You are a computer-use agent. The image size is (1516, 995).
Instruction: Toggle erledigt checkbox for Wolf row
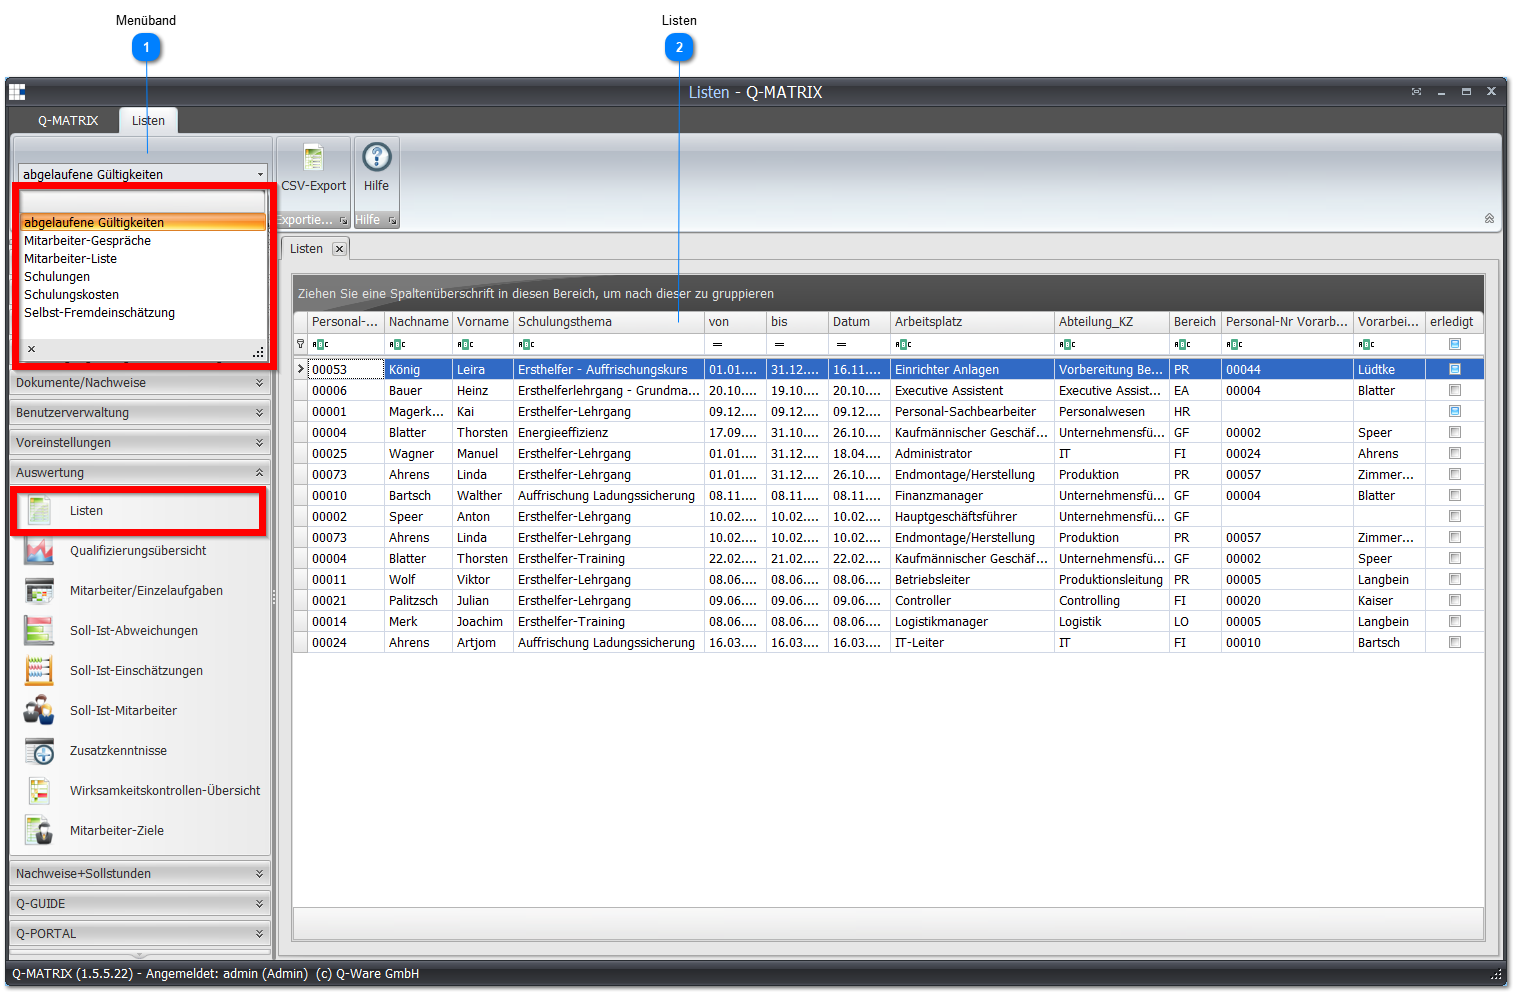pos(1455,580)
